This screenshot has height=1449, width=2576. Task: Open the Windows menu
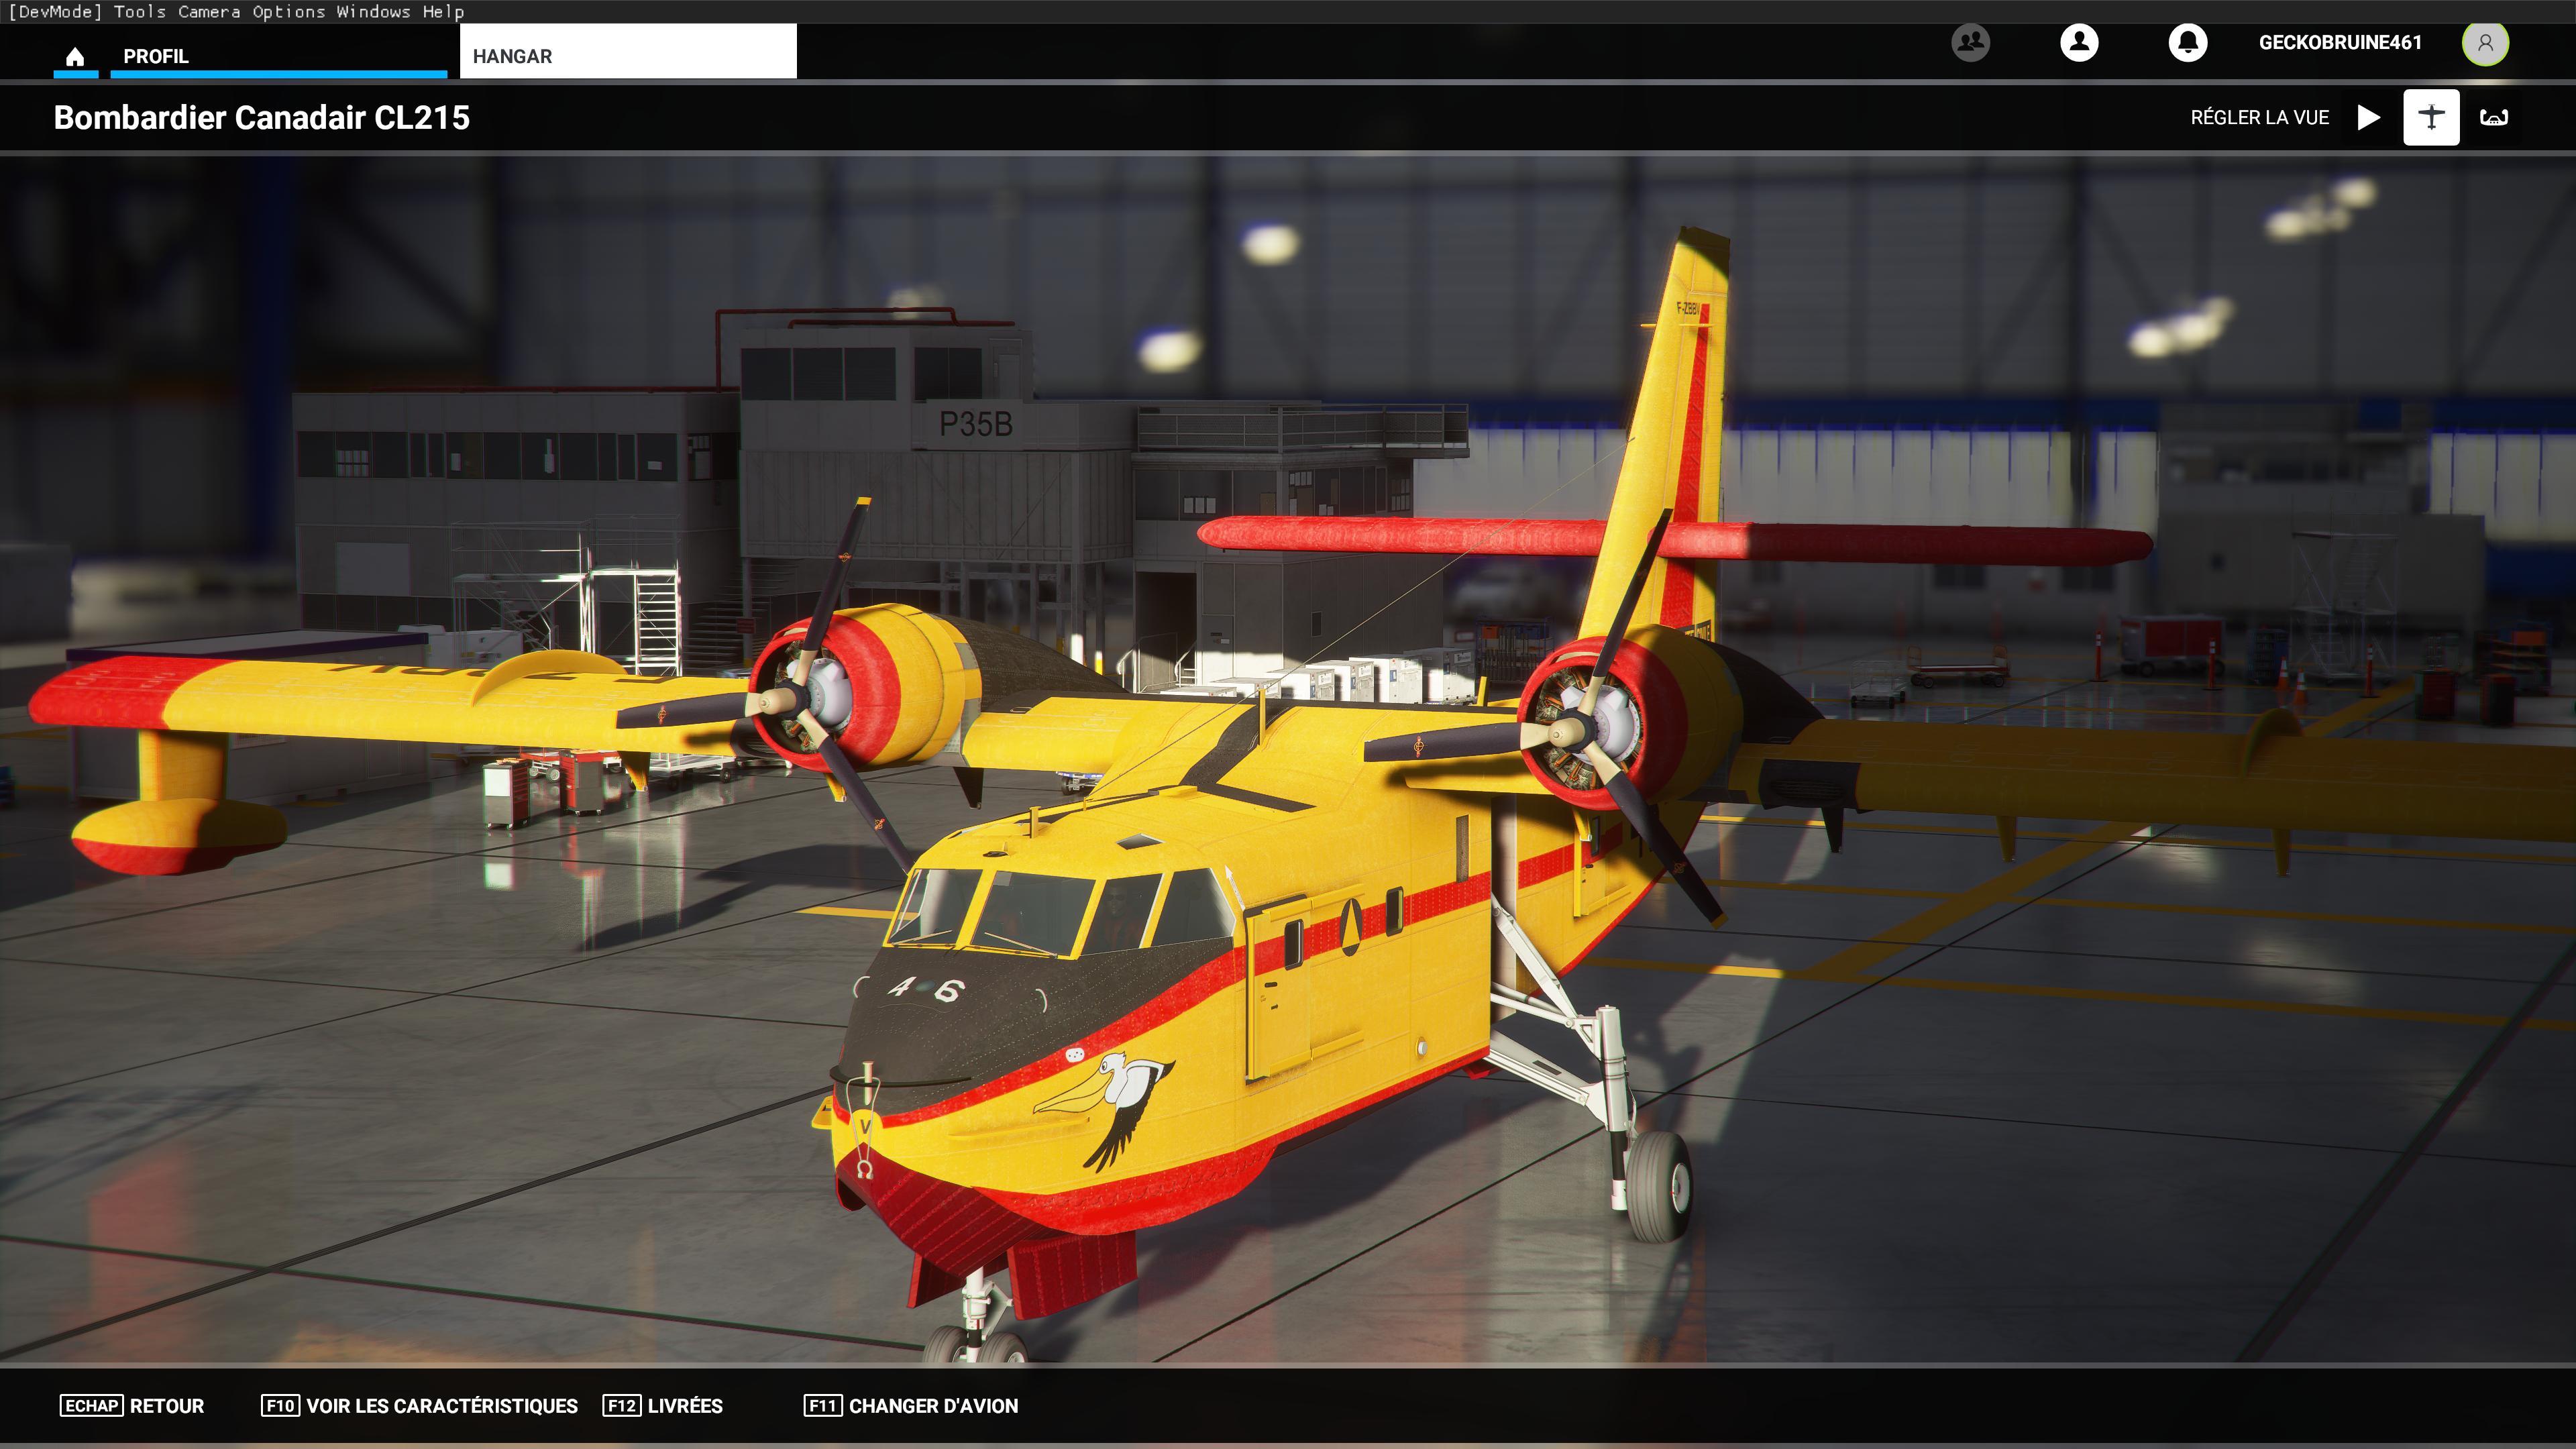373,11
